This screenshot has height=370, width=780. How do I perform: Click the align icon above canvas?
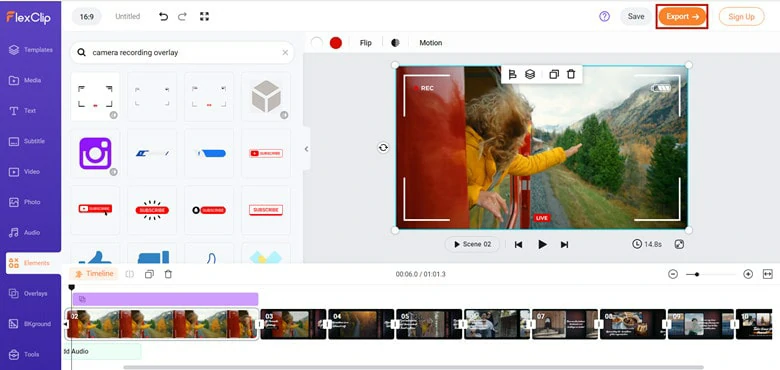[x=512, y=75]
